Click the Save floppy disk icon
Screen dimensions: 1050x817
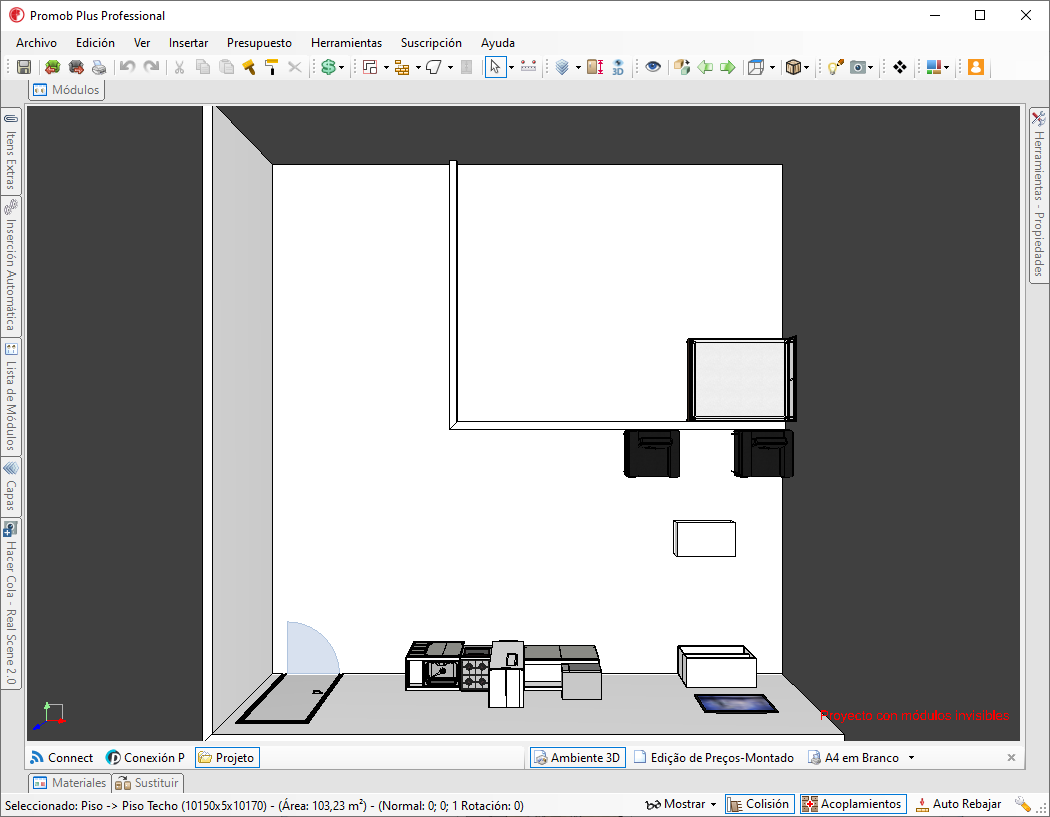point(24,67)
